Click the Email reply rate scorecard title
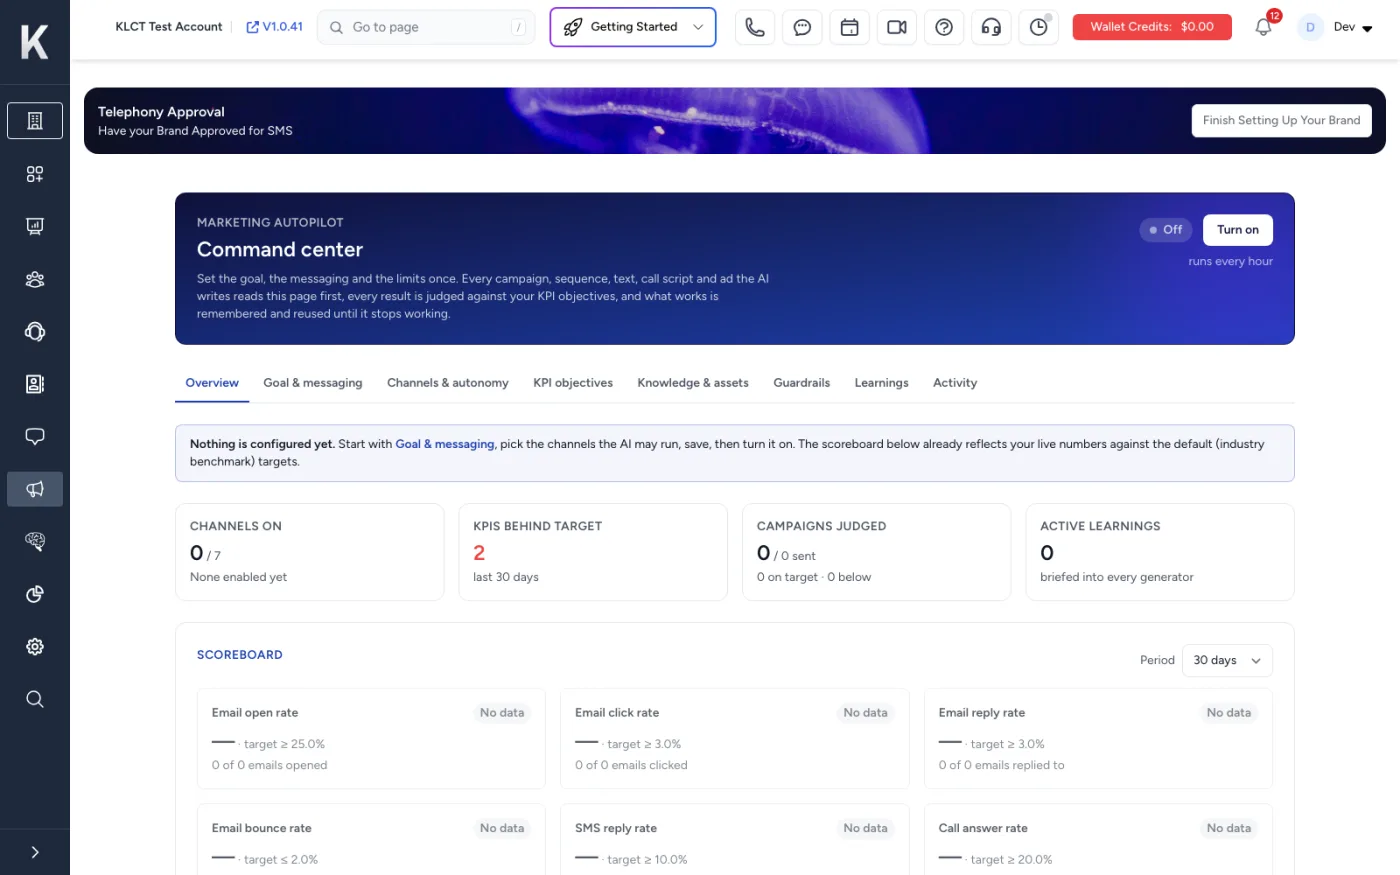This screenshot has height=875, width=1400. pyautogui.click(x=982, y=713)
